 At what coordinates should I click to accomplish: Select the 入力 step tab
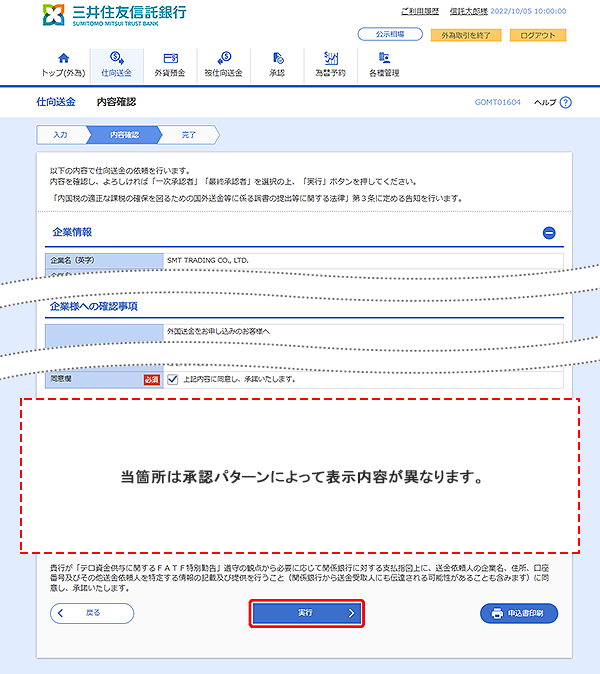pyautogui.click(x=61, y=135)
